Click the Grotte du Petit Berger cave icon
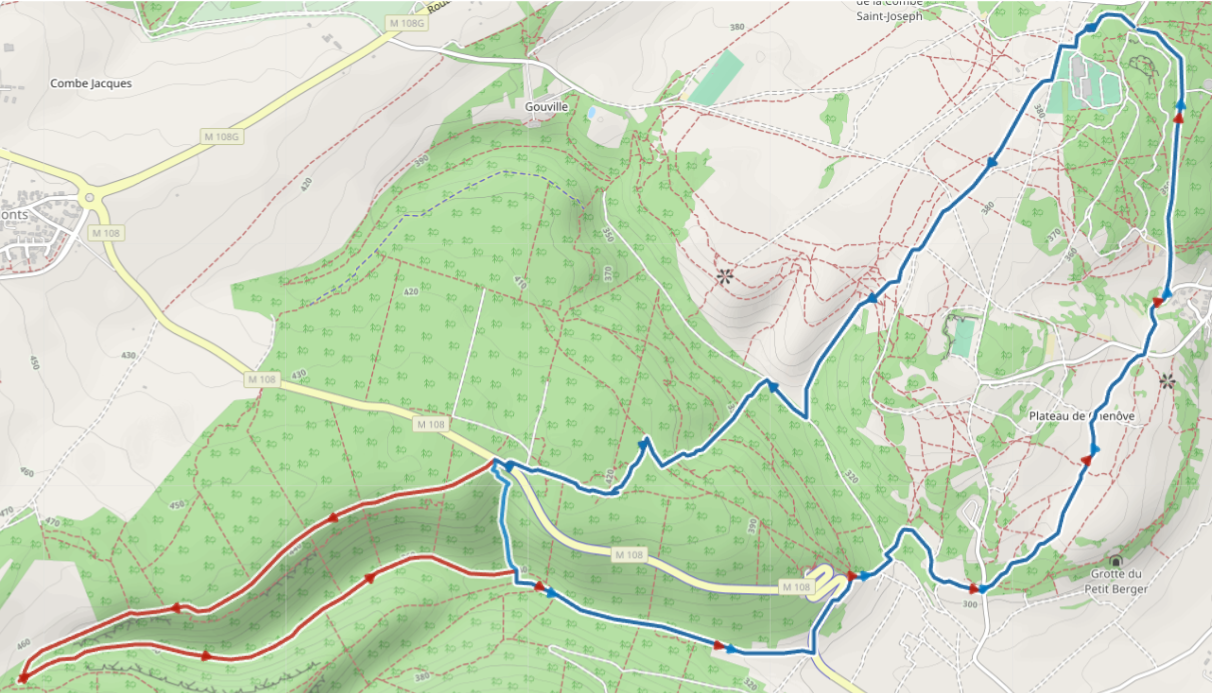1212x693 pixels. click(x=1115, y=561)
